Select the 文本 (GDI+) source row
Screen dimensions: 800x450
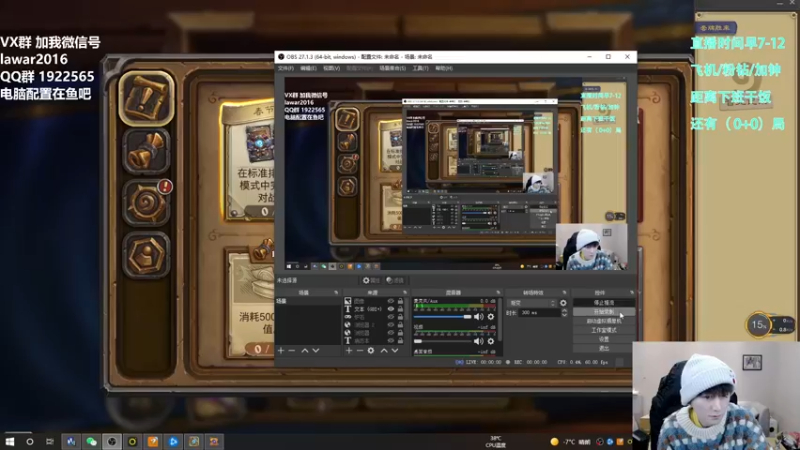375,309
